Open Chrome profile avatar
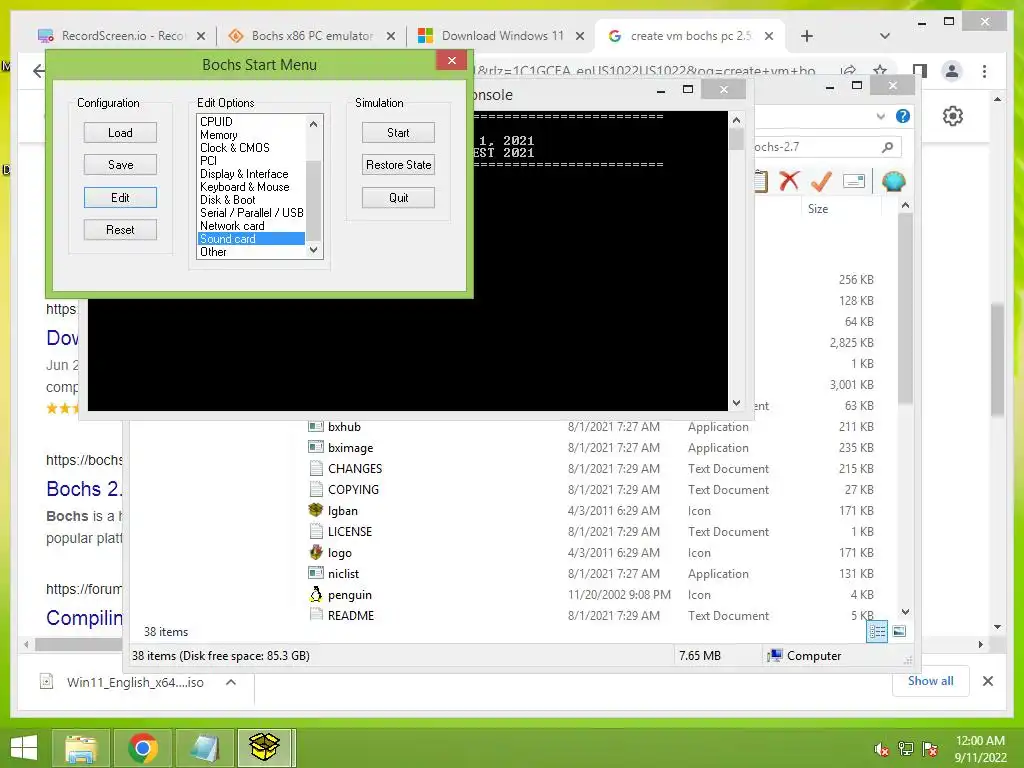 coord(952,71)
